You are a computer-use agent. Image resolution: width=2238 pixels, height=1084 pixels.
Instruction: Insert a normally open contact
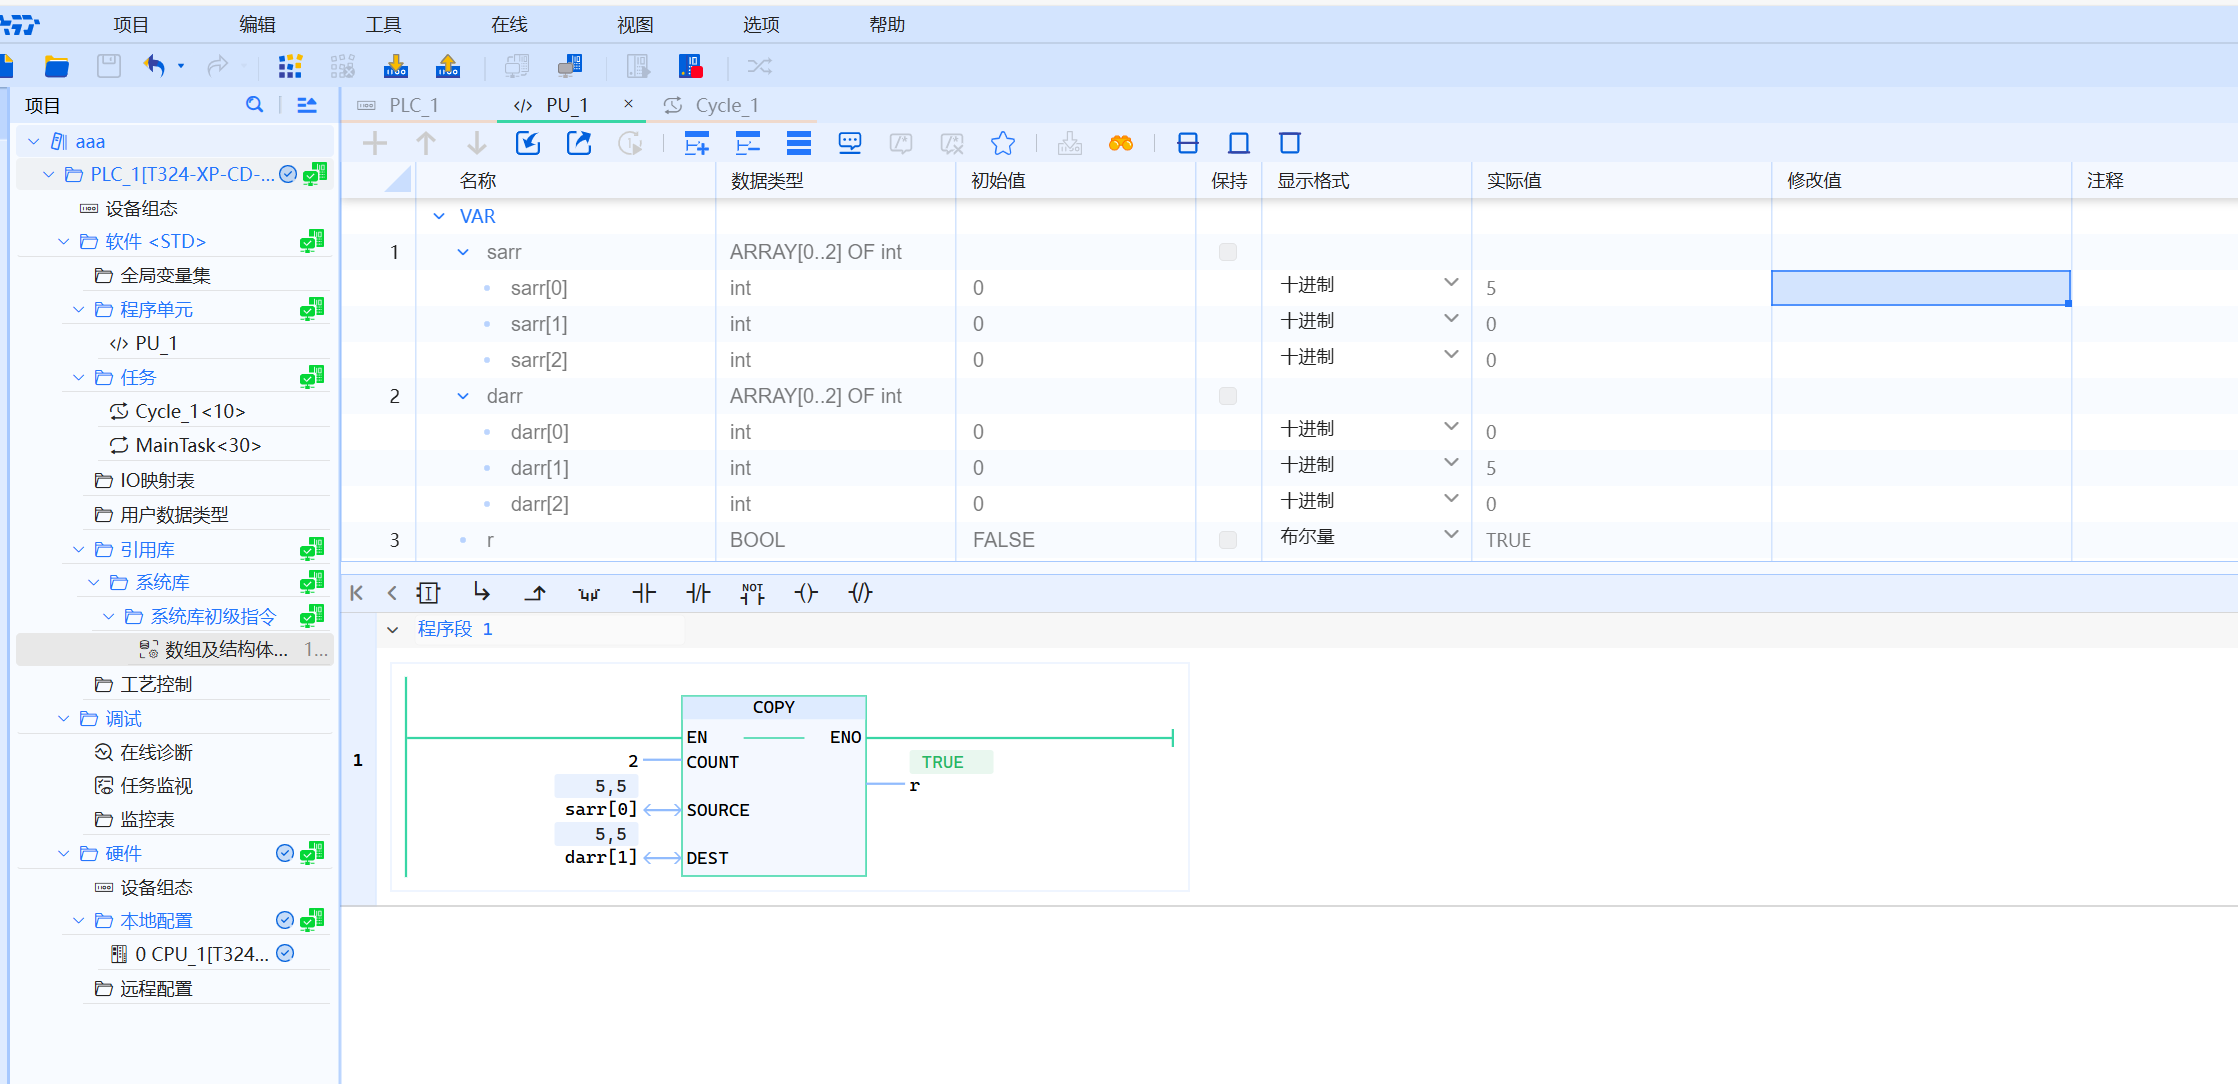(x=644, y=593)
